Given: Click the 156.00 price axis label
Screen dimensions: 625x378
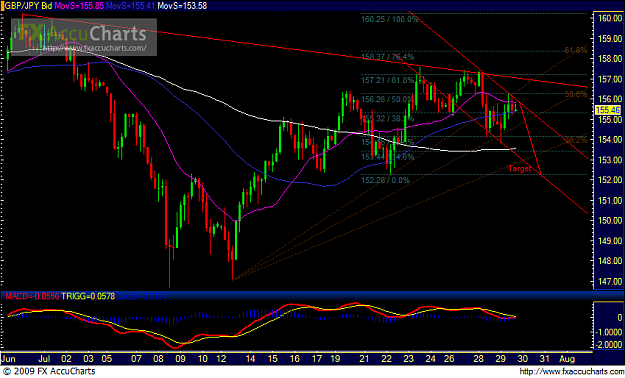Looking at the screenshot, I should click(x=609, y=99).
